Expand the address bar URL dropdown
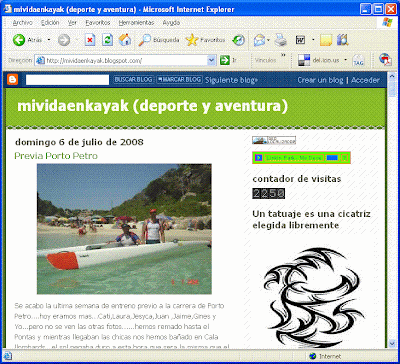Image resolution: width=400 pixels, height=364 pixels. pyautogui.click(x=212, y=60)
